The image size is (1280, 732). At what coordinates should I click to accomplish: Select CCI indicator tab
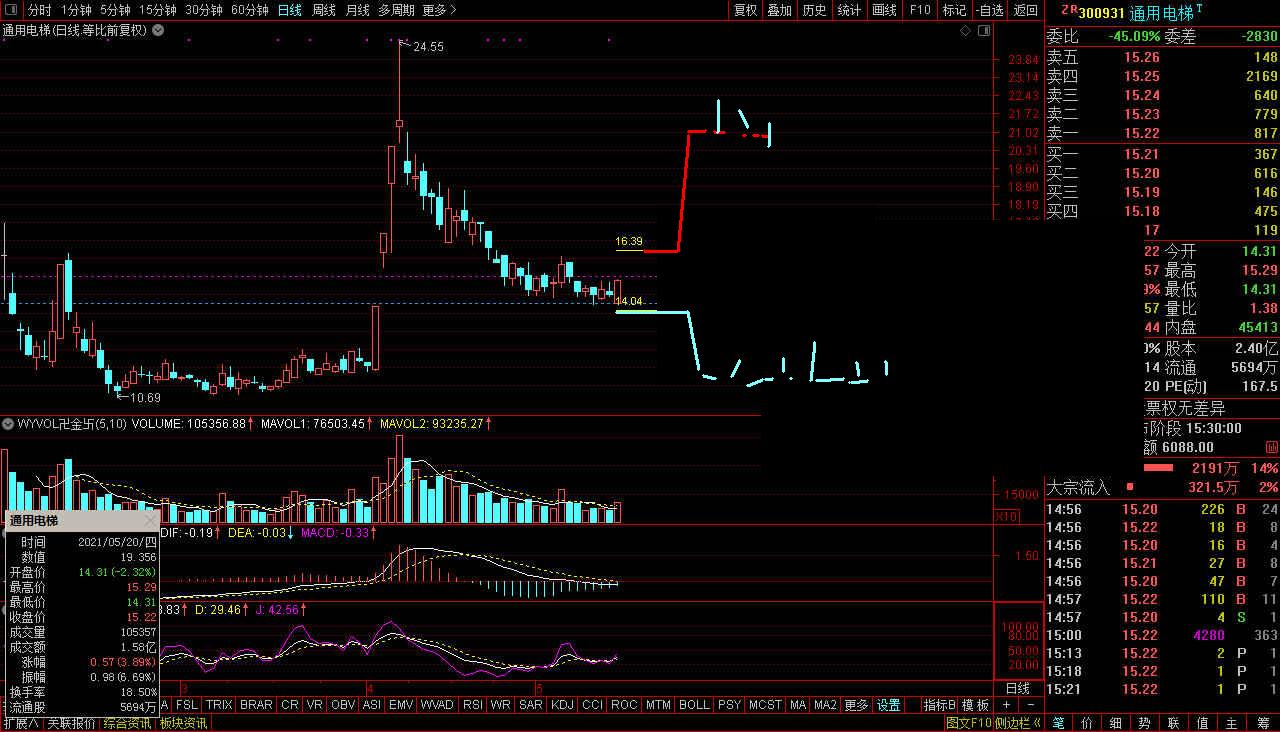(x=593, y=705)
